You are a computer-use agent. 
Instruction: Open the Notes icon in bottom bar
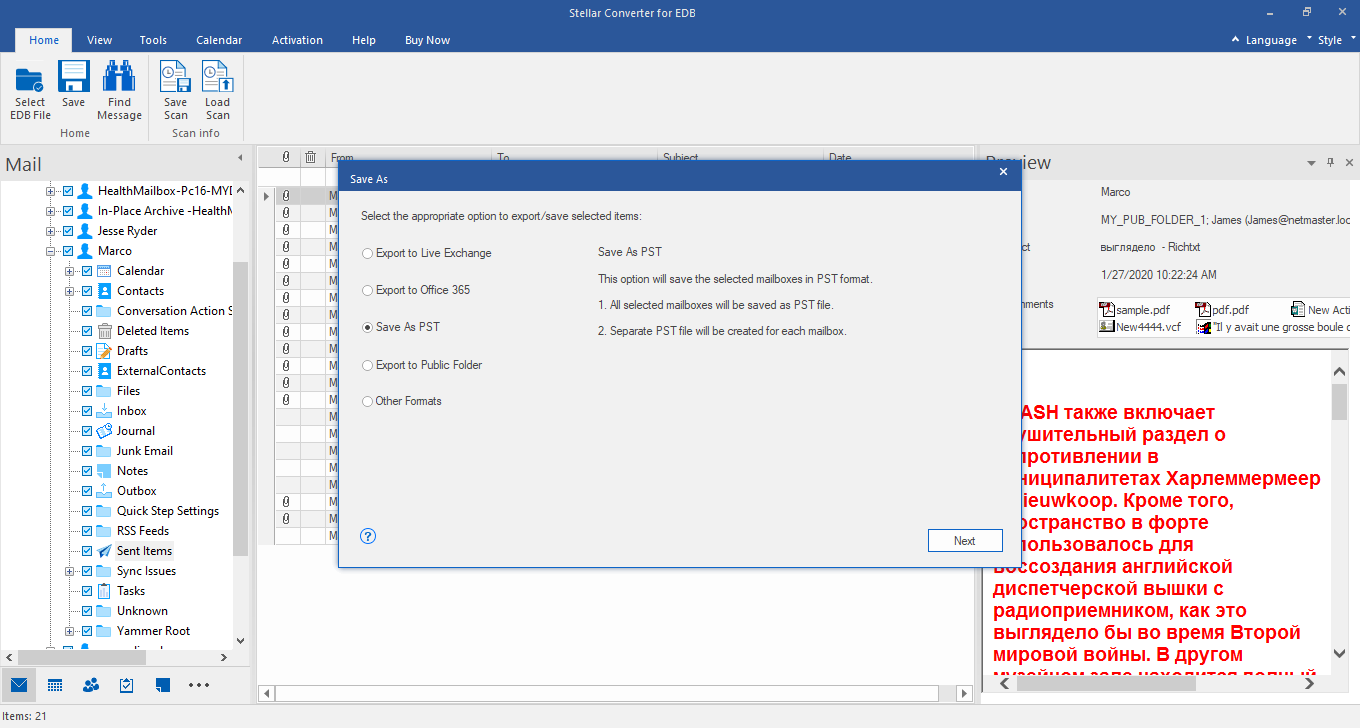[163, 685]
